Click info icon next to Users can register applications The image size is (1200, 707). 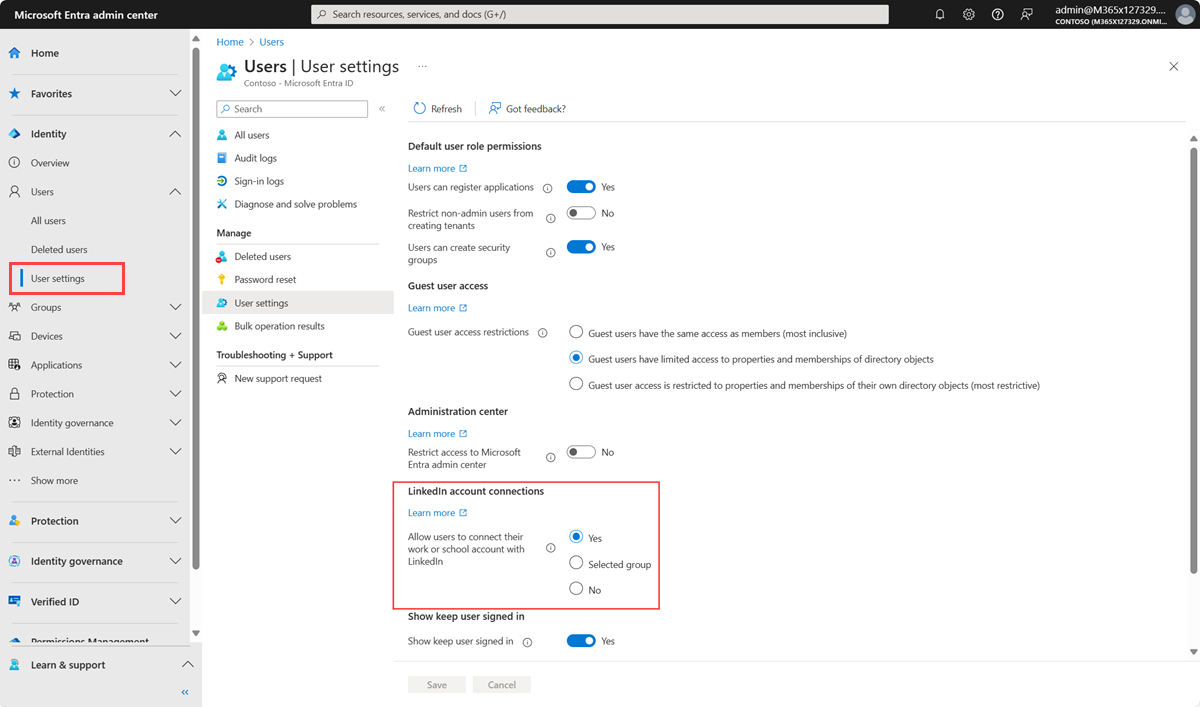click(x=547, y=188)
